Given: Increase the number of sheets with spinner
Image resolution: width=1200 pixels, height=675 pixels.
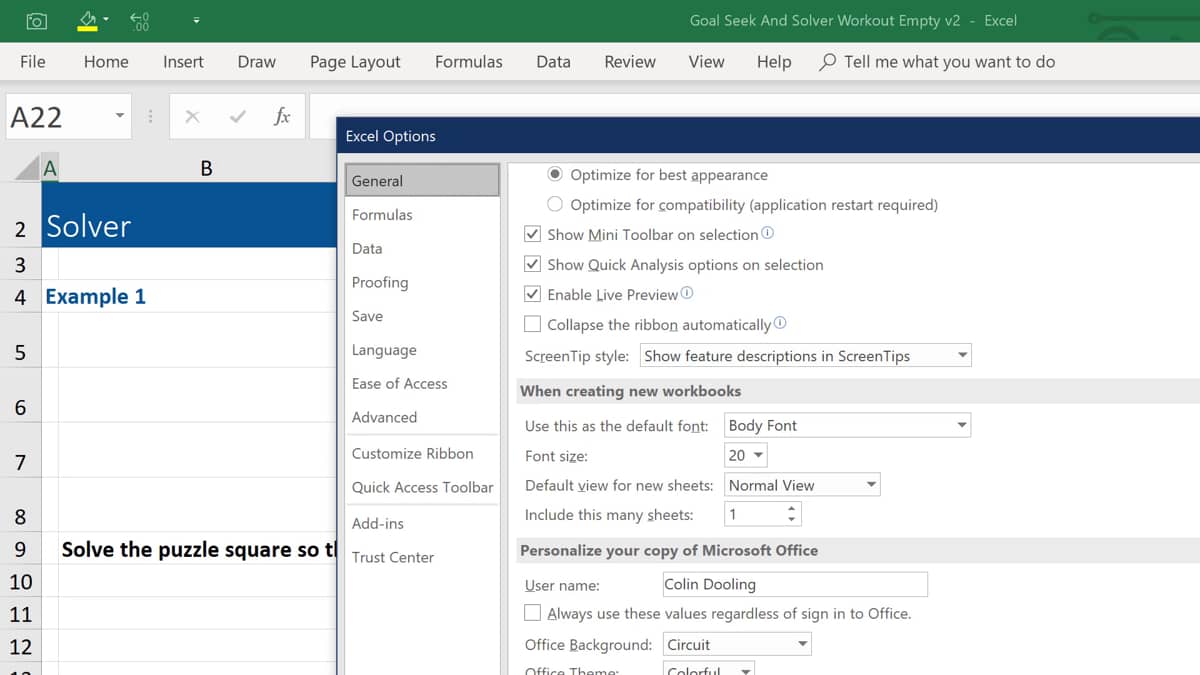Looking at the screenshot, I should pyautogui.click(x=792, y=509).
